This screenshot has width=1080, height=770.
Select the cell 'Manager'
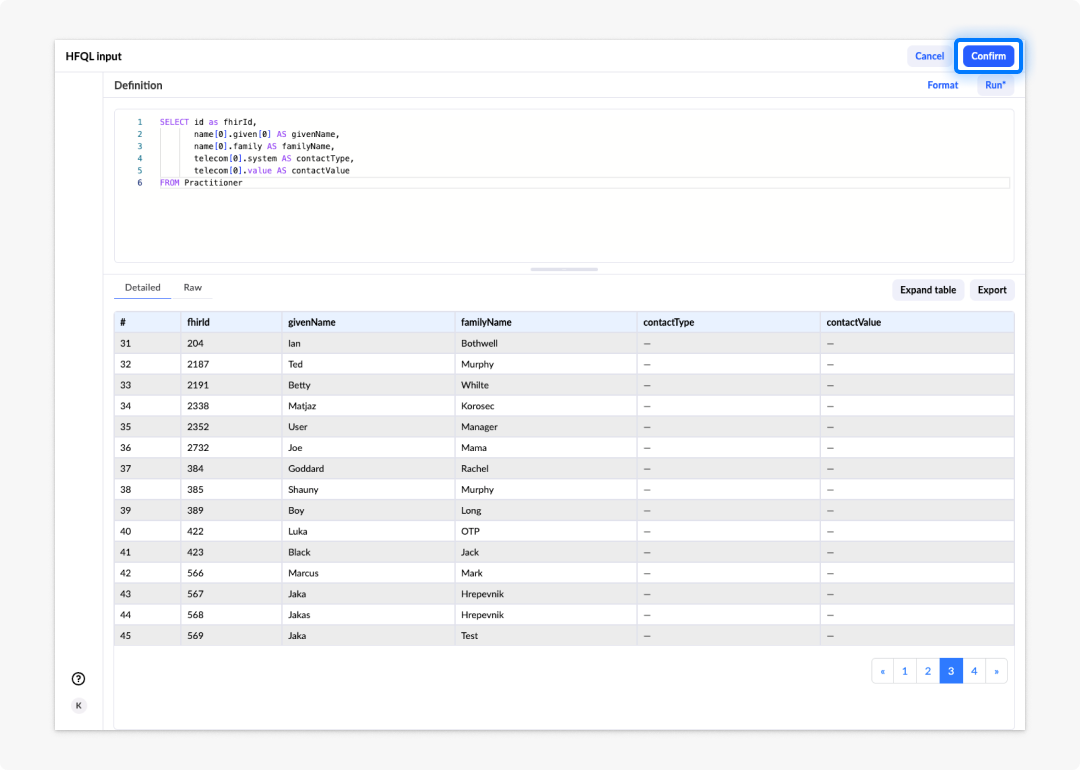point(546,427)
